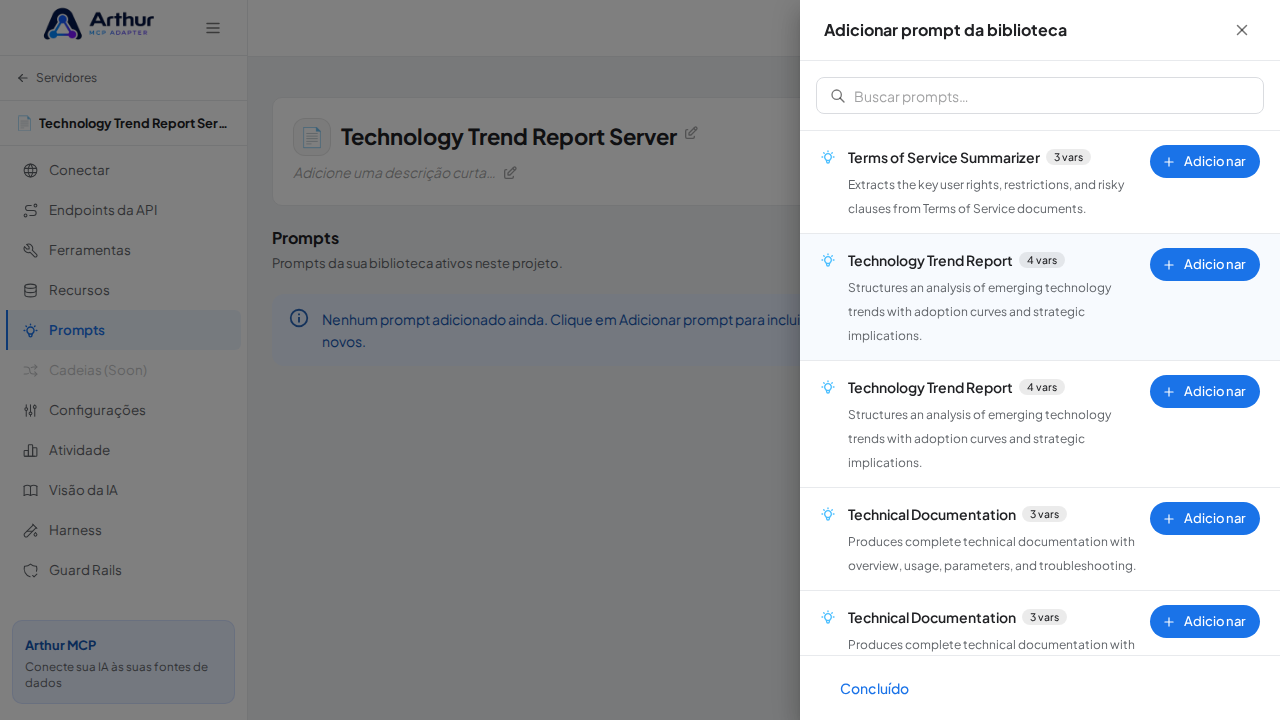Screen dimensions: 1280x720
Task: Open the Conectar menu item
Action: [x=123, y=170]
